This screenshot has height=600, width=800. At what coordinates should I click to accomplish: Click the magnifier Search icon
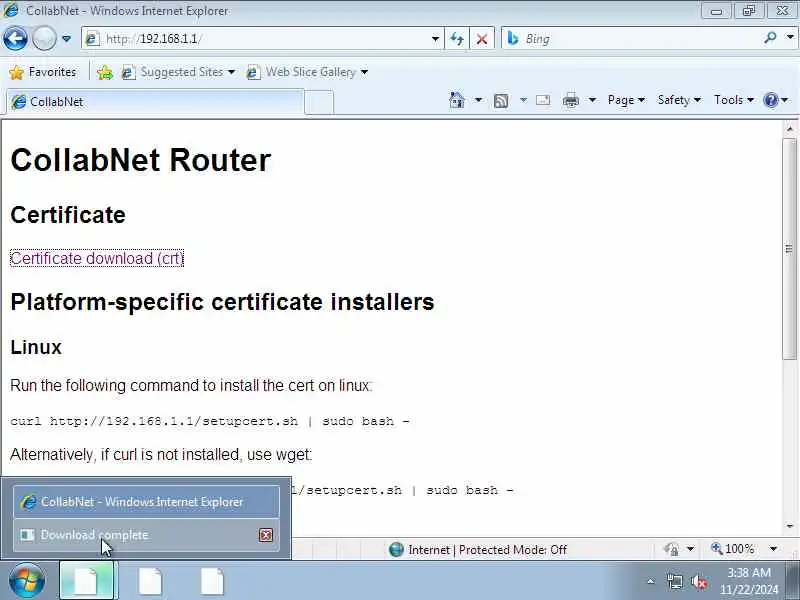[x=770, y=38]
